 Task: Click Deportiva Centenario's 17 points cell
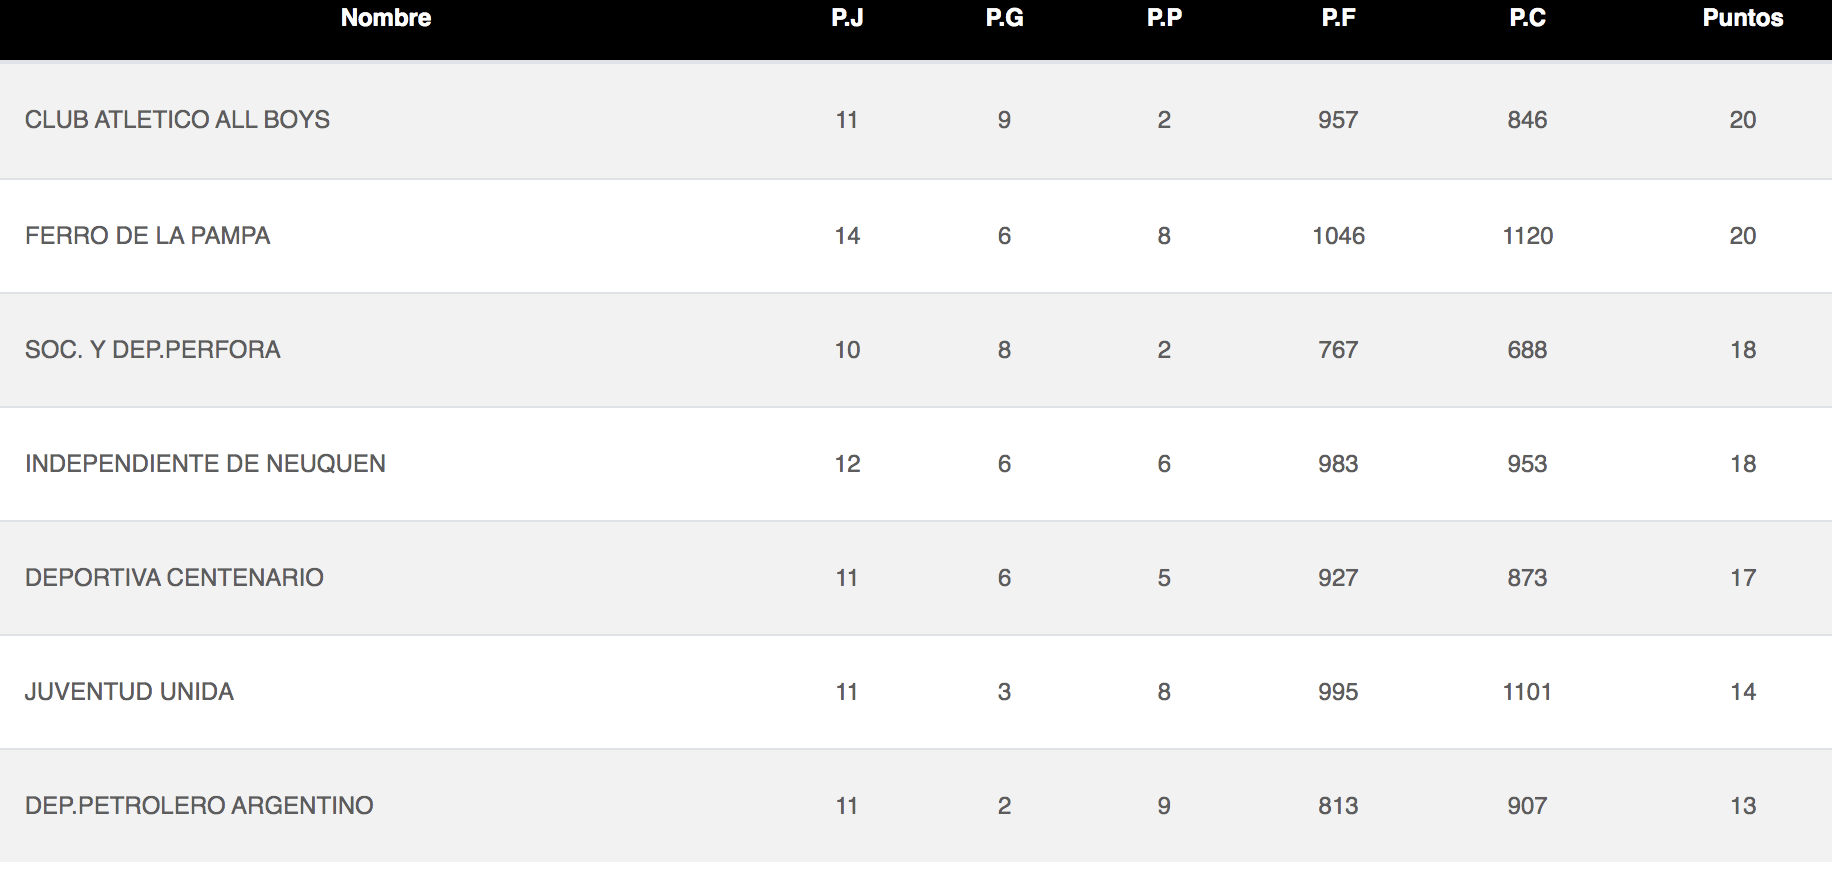pos(1743,578)
